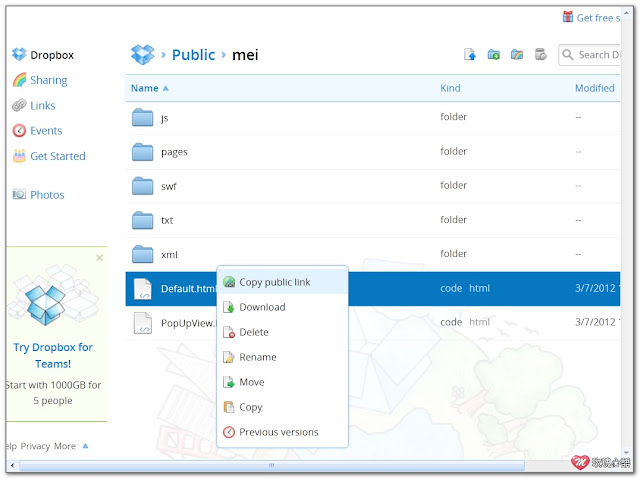This screenshot has width=640, height=479.
Task: Choose Rename from context menu
Action: 282,357
